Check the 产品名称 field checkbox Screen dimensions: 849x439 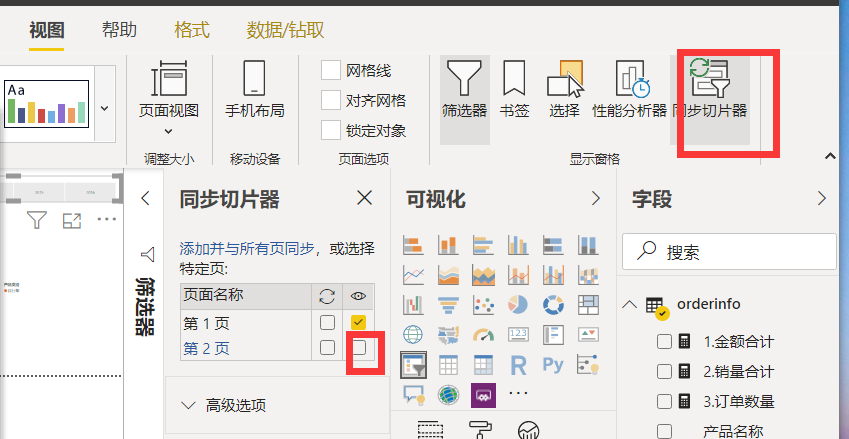point(664,431)
